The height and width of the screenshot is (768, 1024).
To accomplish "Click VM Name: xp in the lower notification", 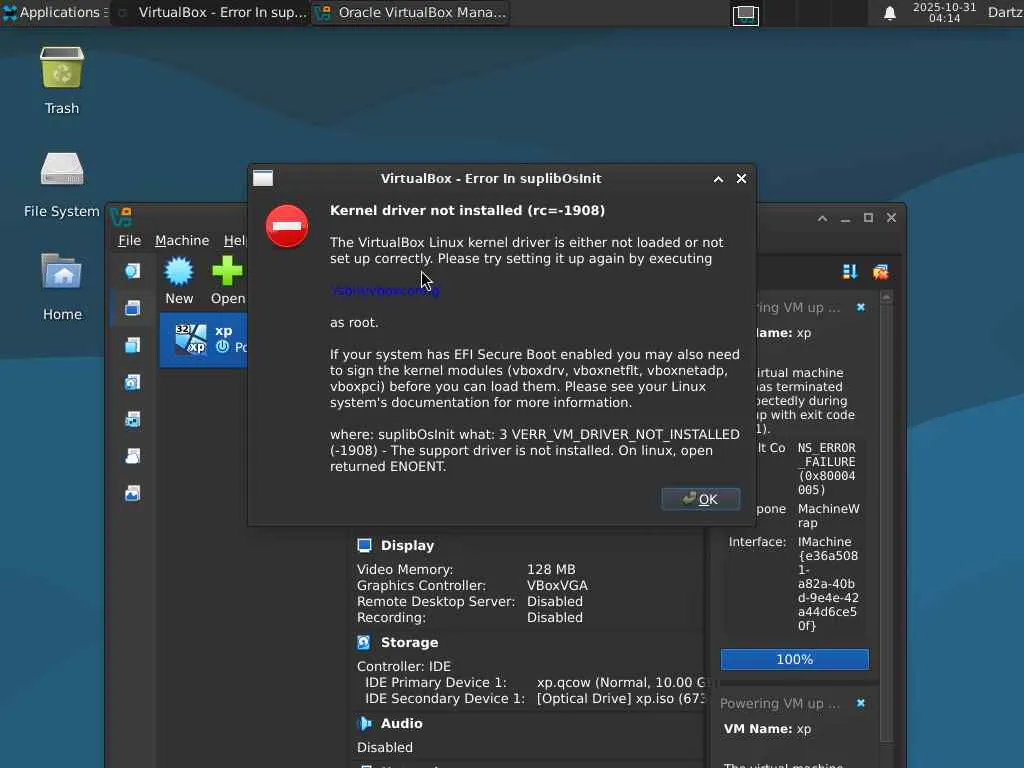I will 767,729.
